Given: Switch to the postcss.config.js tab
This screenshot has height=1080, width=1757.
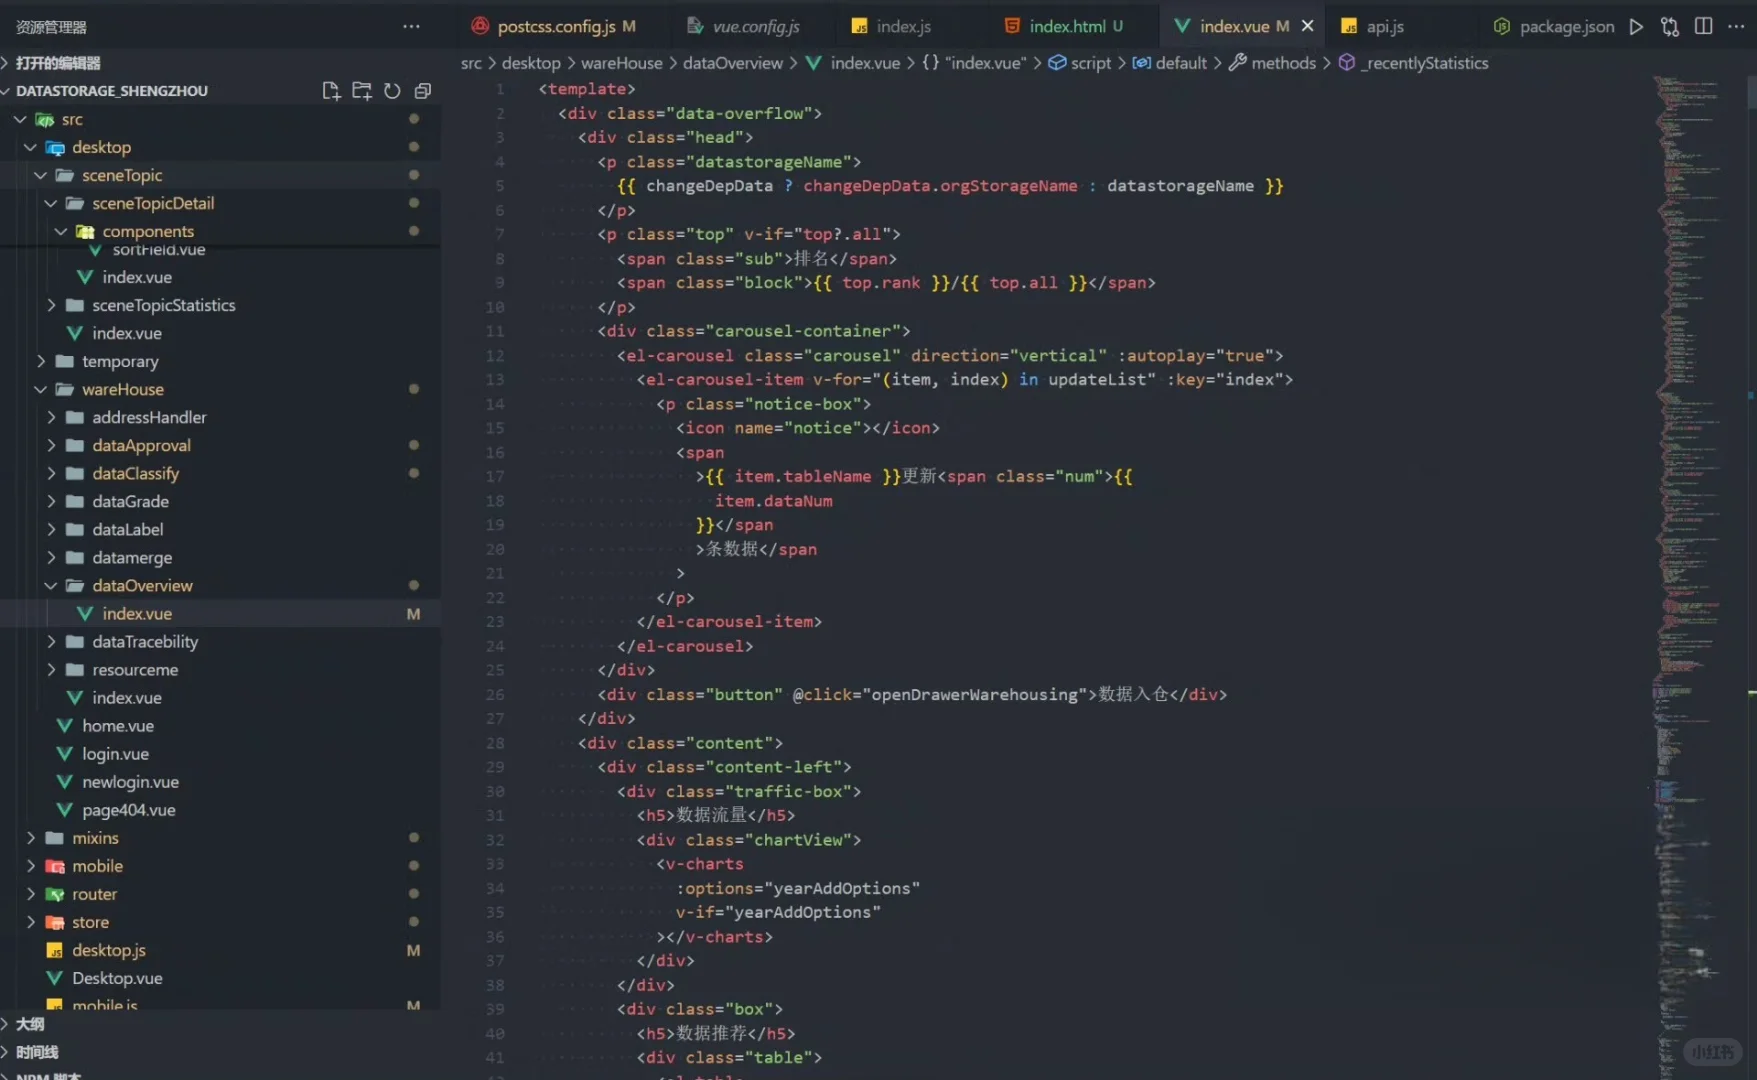Looking at the screenshot, I should [x=554, y=27].
